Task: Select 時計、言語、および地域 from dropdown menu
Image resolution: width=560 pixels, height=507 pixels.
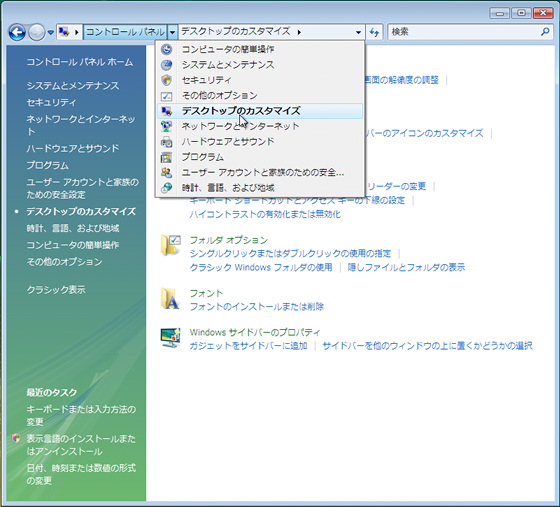Action: (260, 188)
